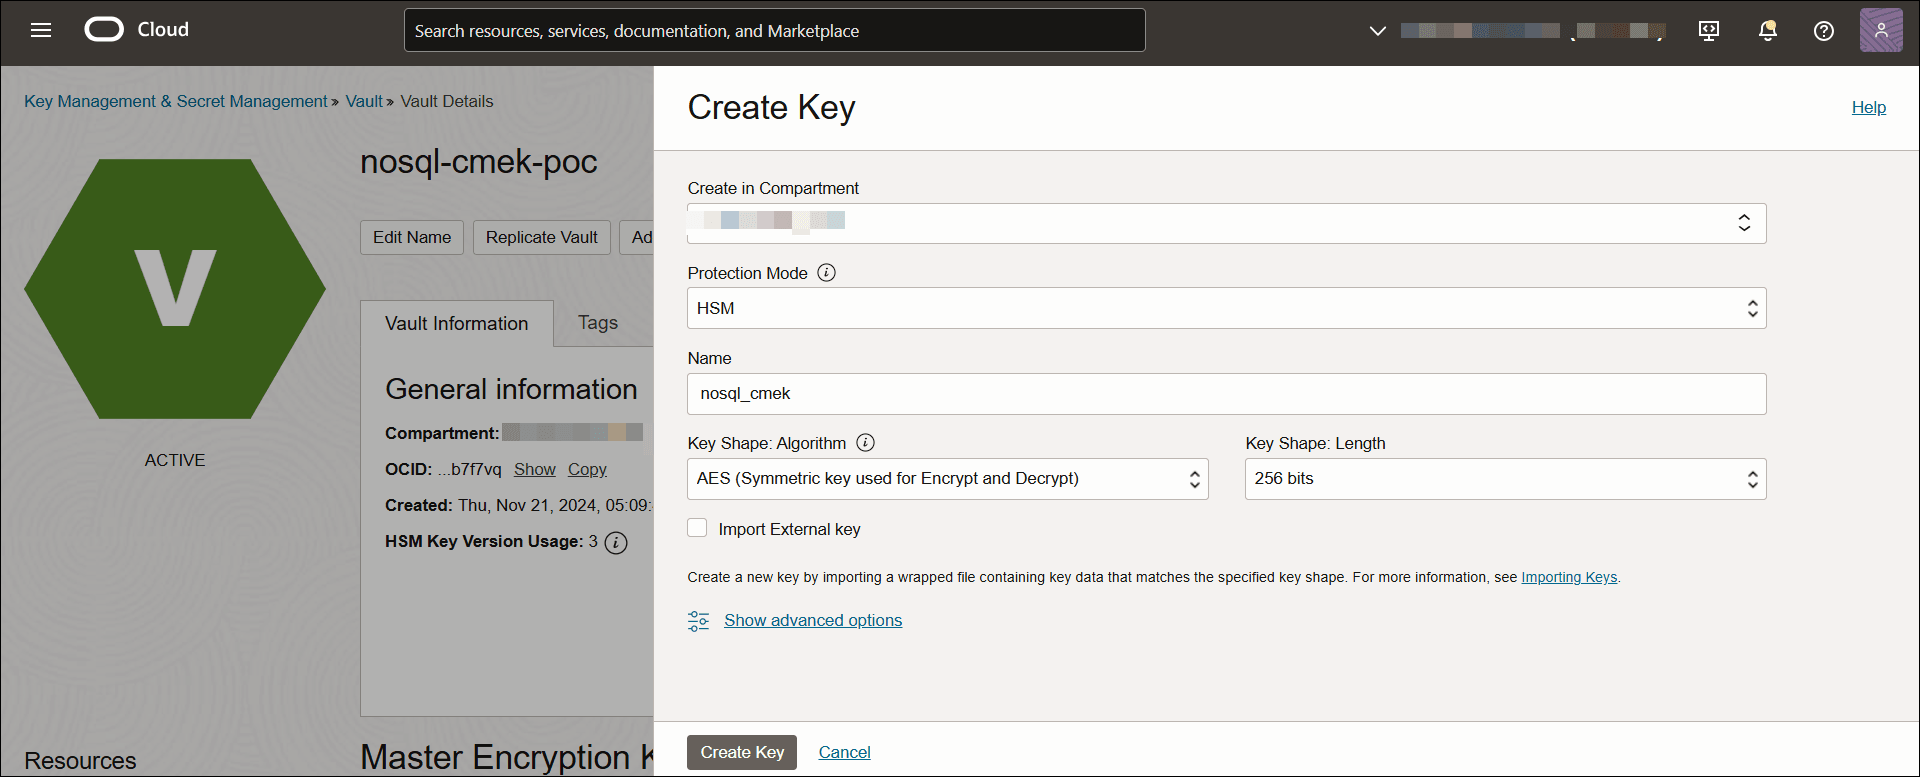Screen dimensions: 1920x777
Task: Select the Vault Information tab
Action: (456, 324)
